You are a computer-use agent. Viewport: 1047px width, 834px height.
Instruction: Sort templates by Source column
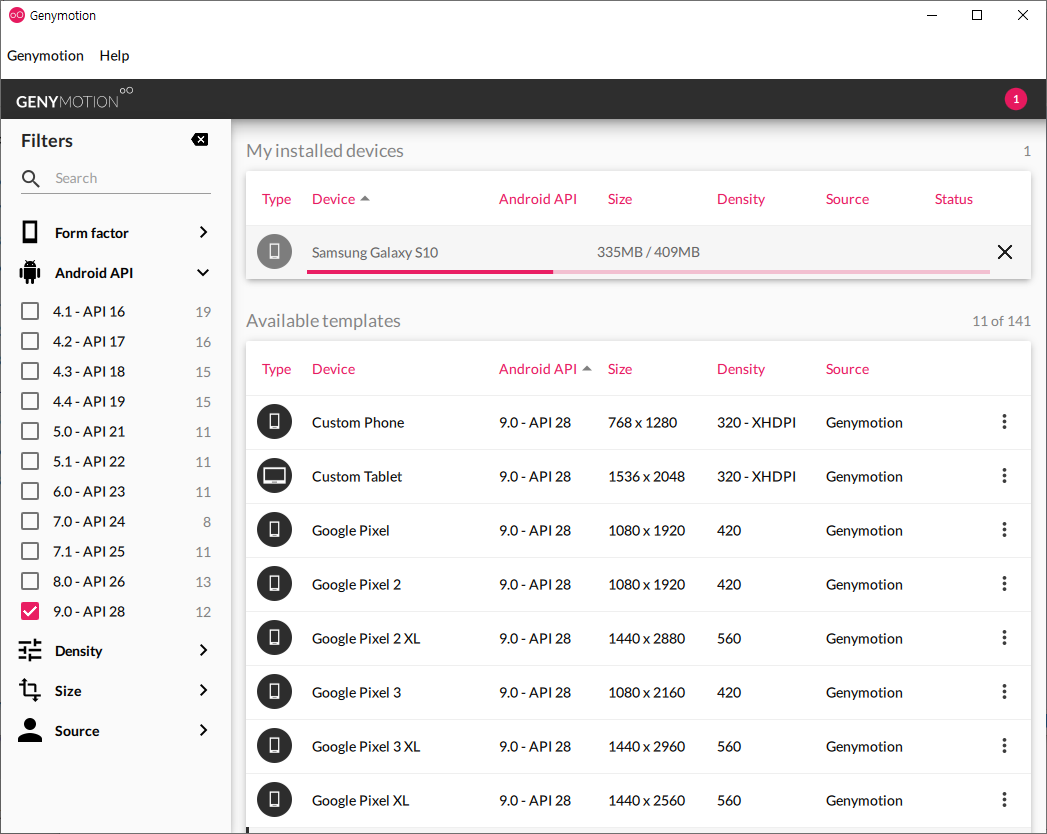[x=847, y=369]
